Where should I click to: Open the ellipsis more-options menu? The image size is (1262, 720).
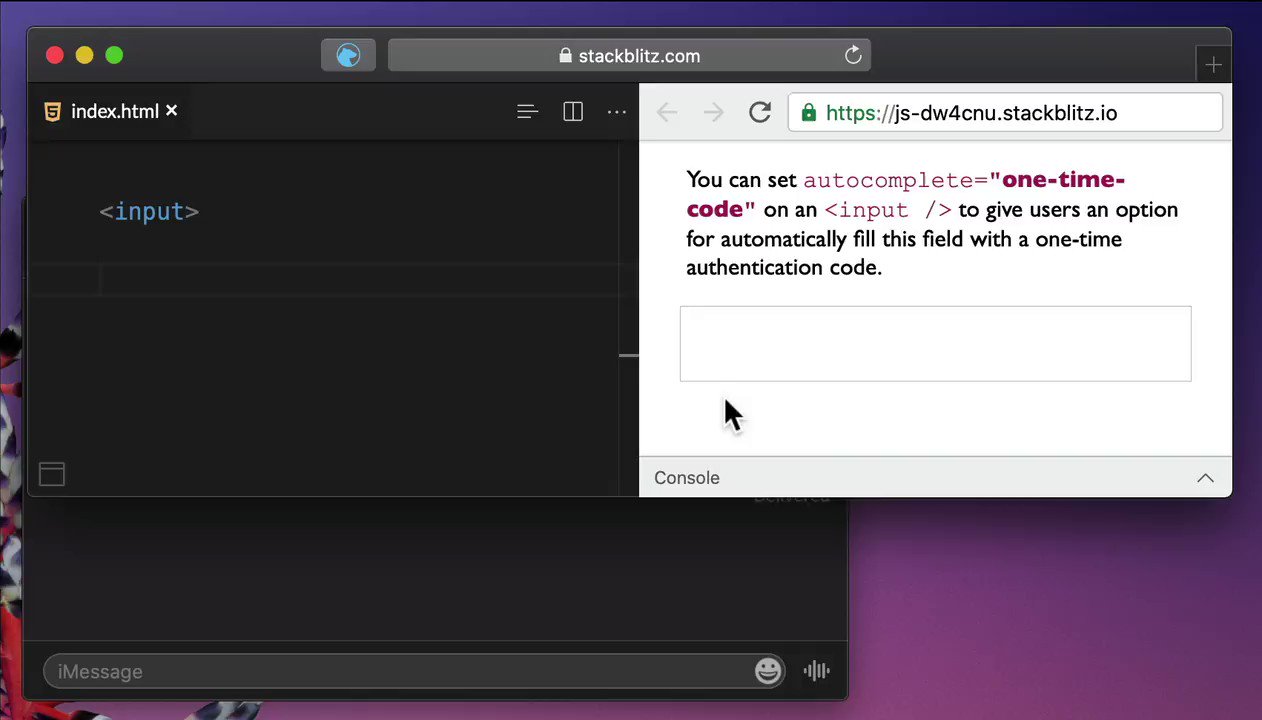pyautogui.click(x=616, y=111)
